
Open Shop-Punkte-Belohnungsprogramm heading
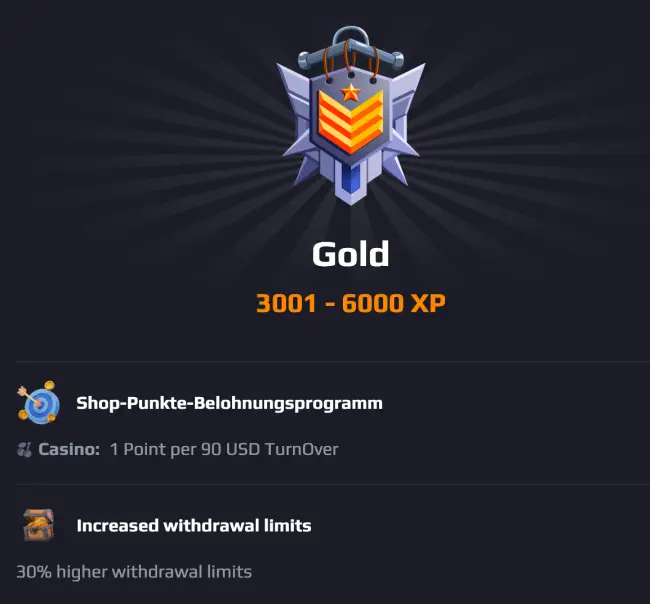229,403
